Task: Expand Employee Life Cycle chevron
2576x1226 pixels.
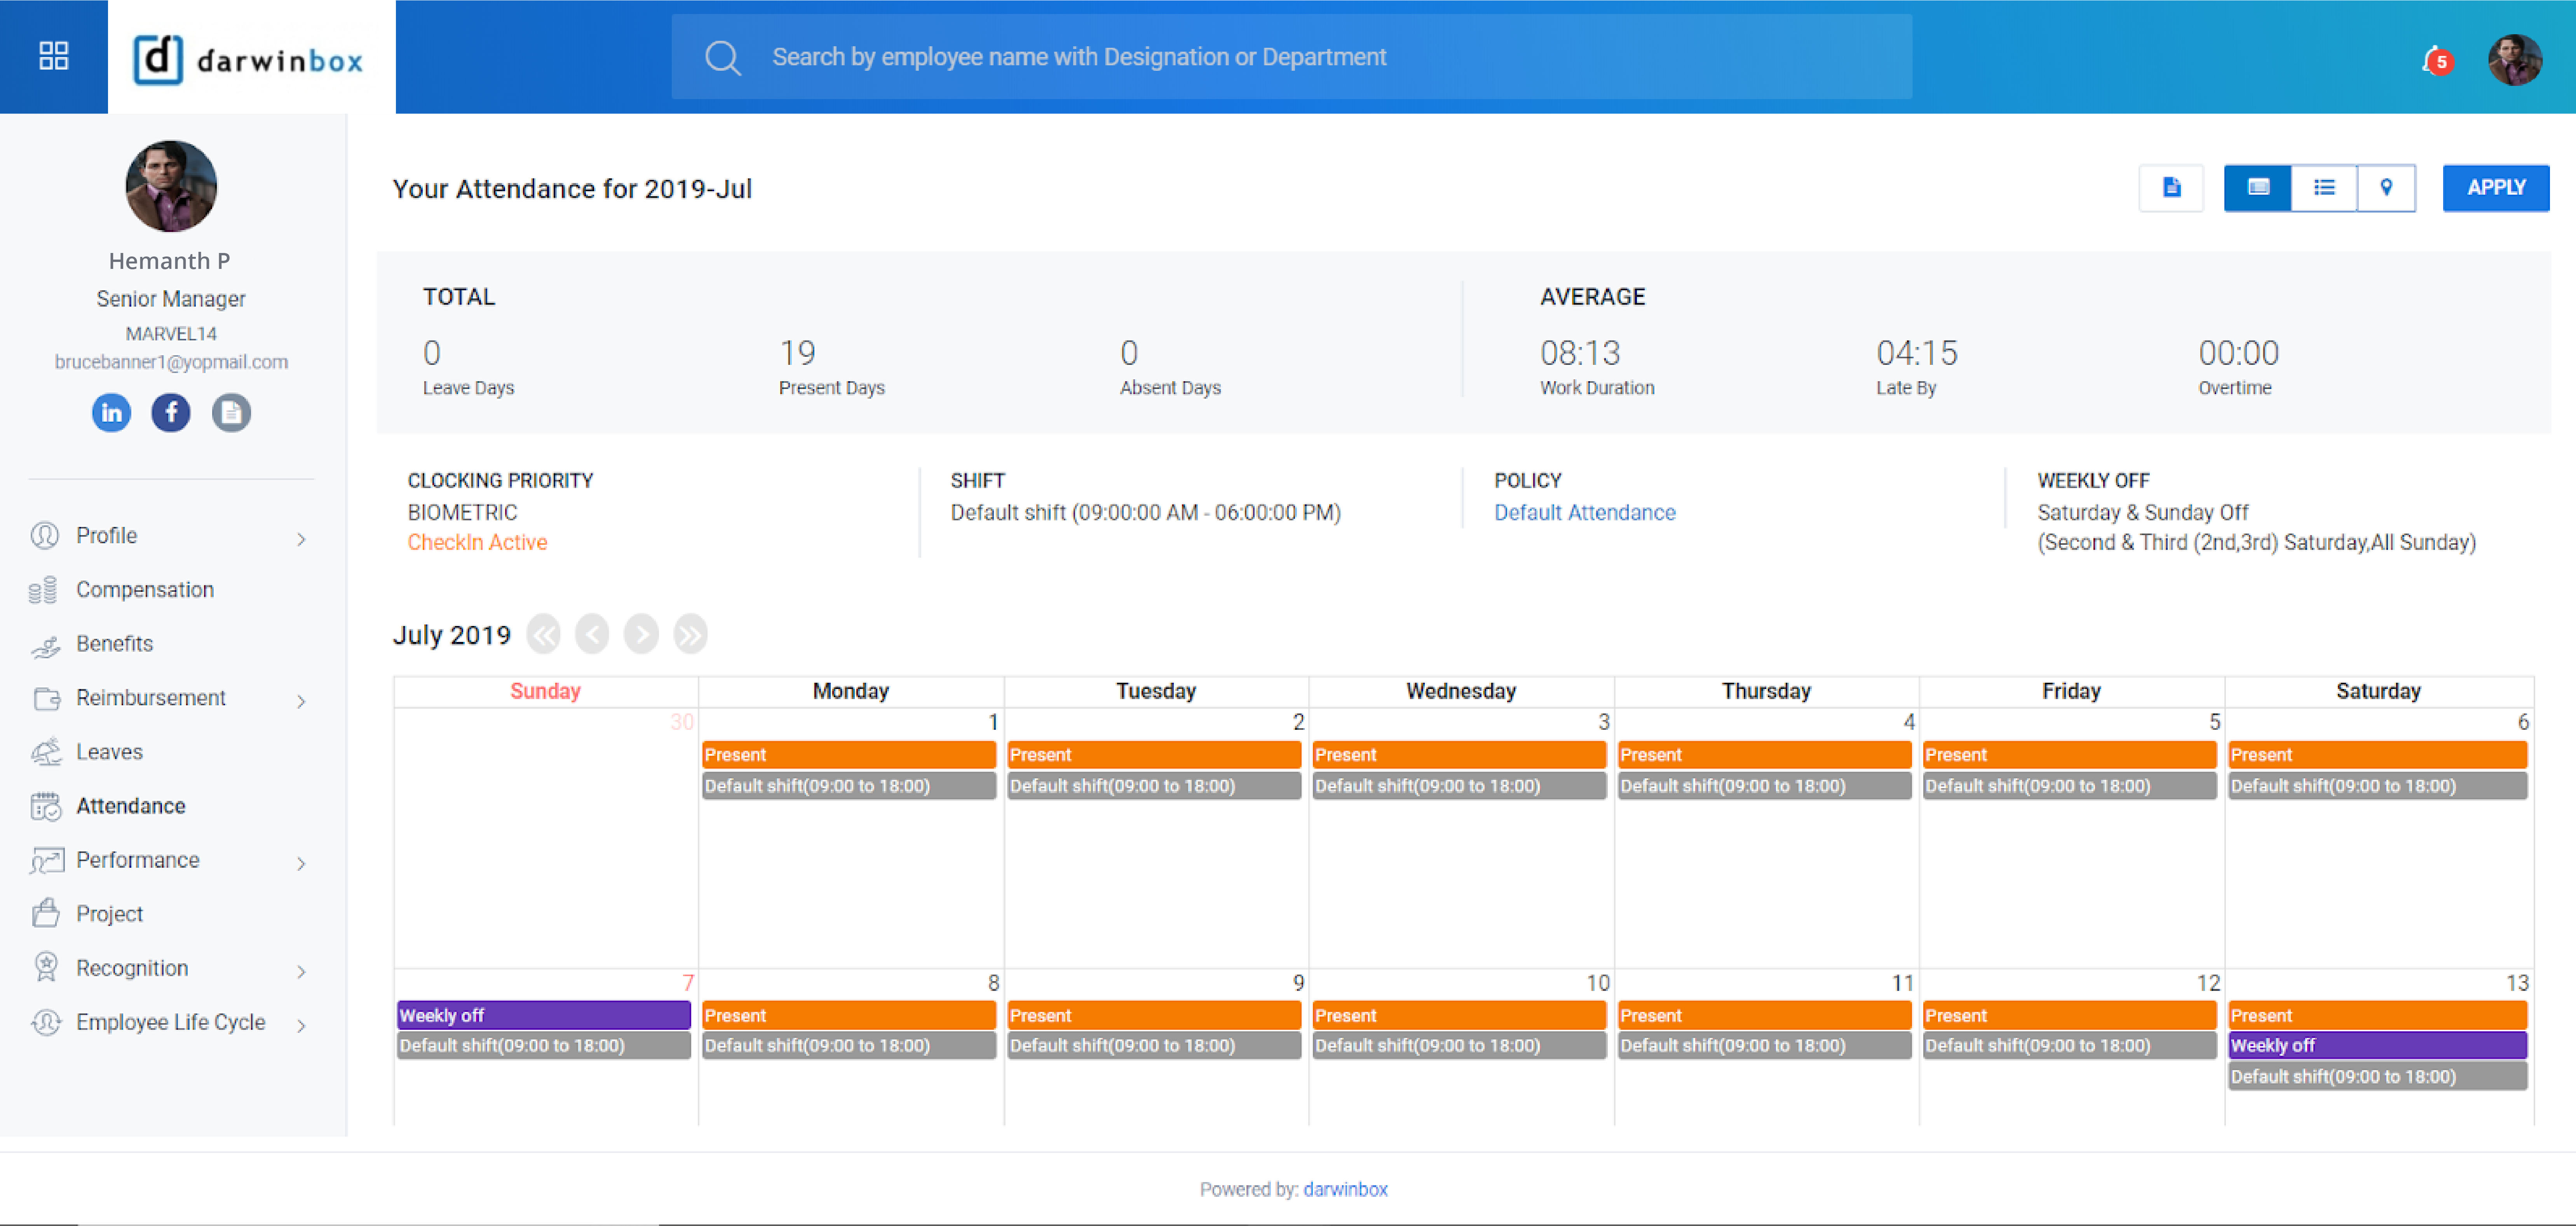Action: (301, 1025)
